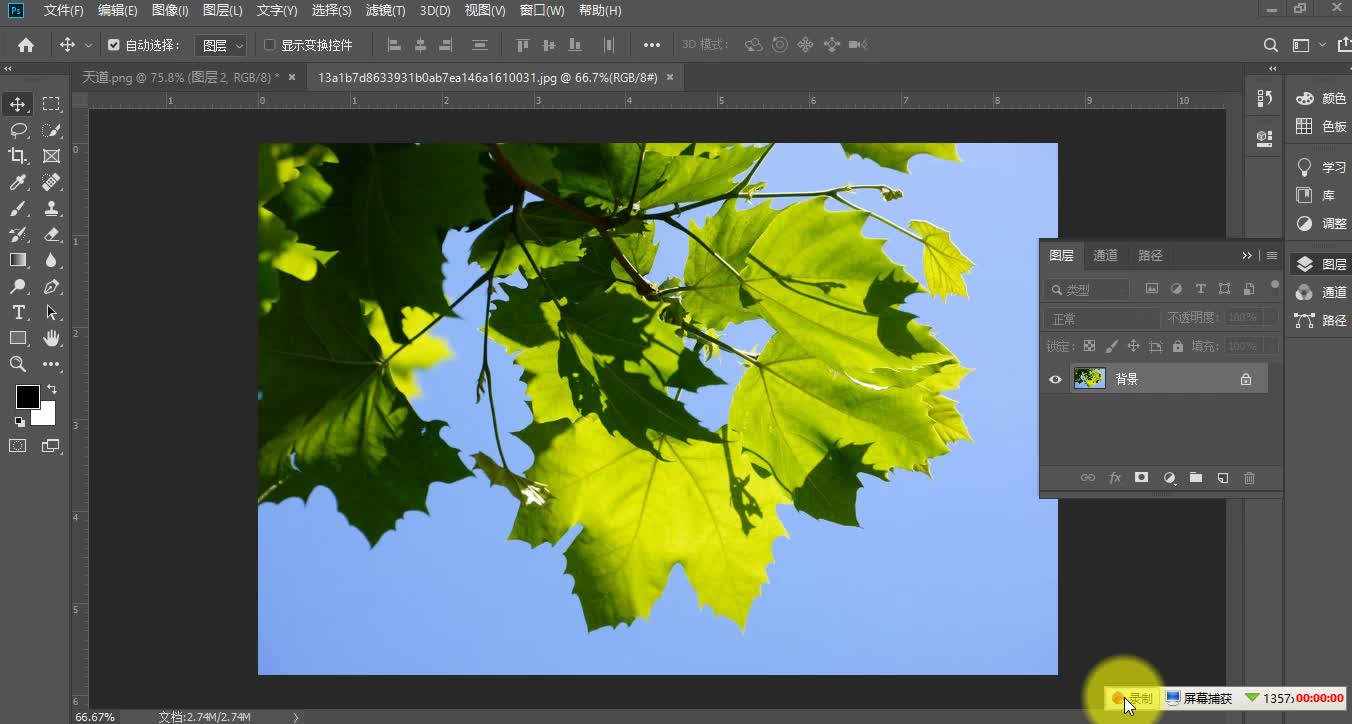Select the Move tool
Image resolution: width=1352 pixels, height=724 pixels.
tap(18, 104)
